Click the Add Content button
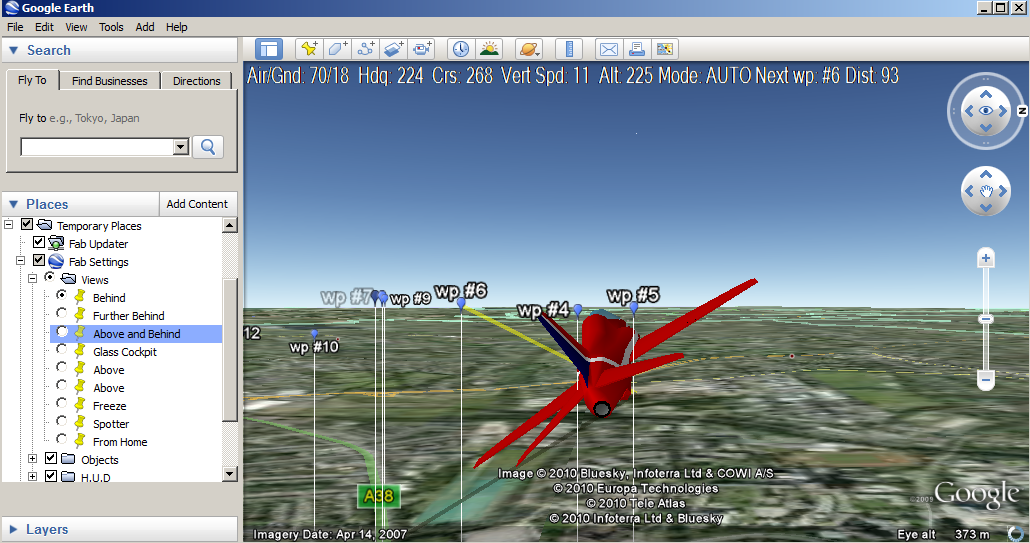The width and height of the screenshot is (1030, 543). click(197, 204)
